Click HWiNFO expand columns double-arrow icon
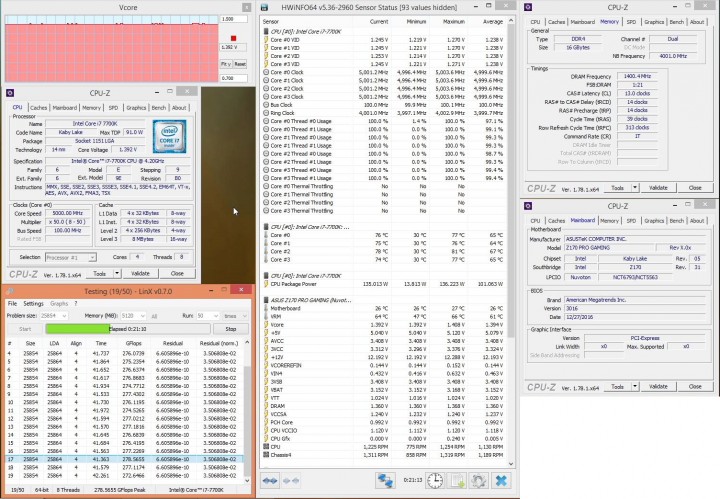720x499 pixels. click(270, 481)
